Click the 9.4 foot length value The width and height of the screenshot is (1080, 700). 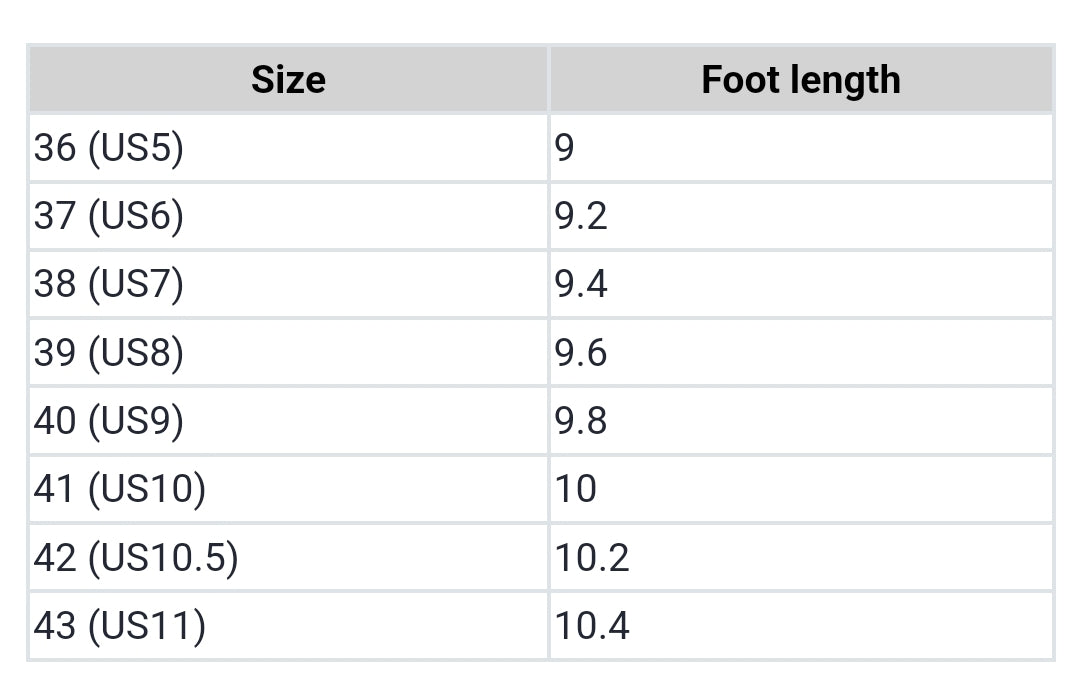click(581, 284)
